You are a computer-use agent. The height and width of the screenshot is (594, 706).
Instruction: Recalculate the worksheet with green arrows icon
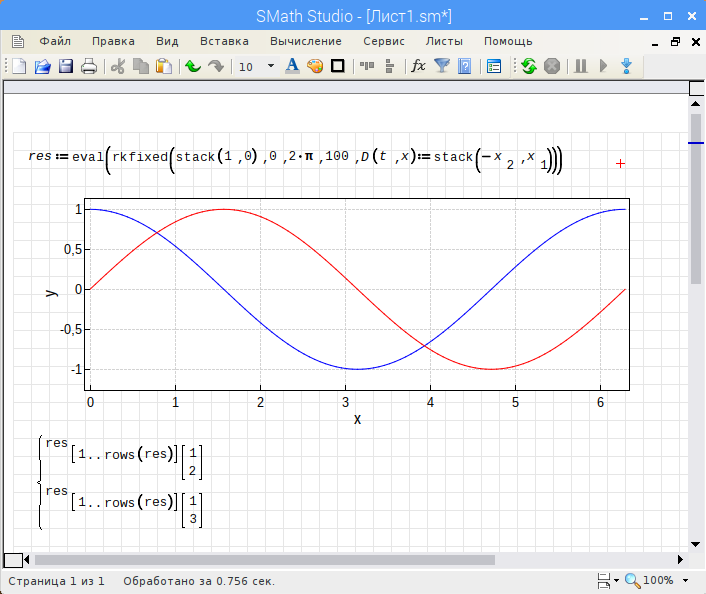528,66
